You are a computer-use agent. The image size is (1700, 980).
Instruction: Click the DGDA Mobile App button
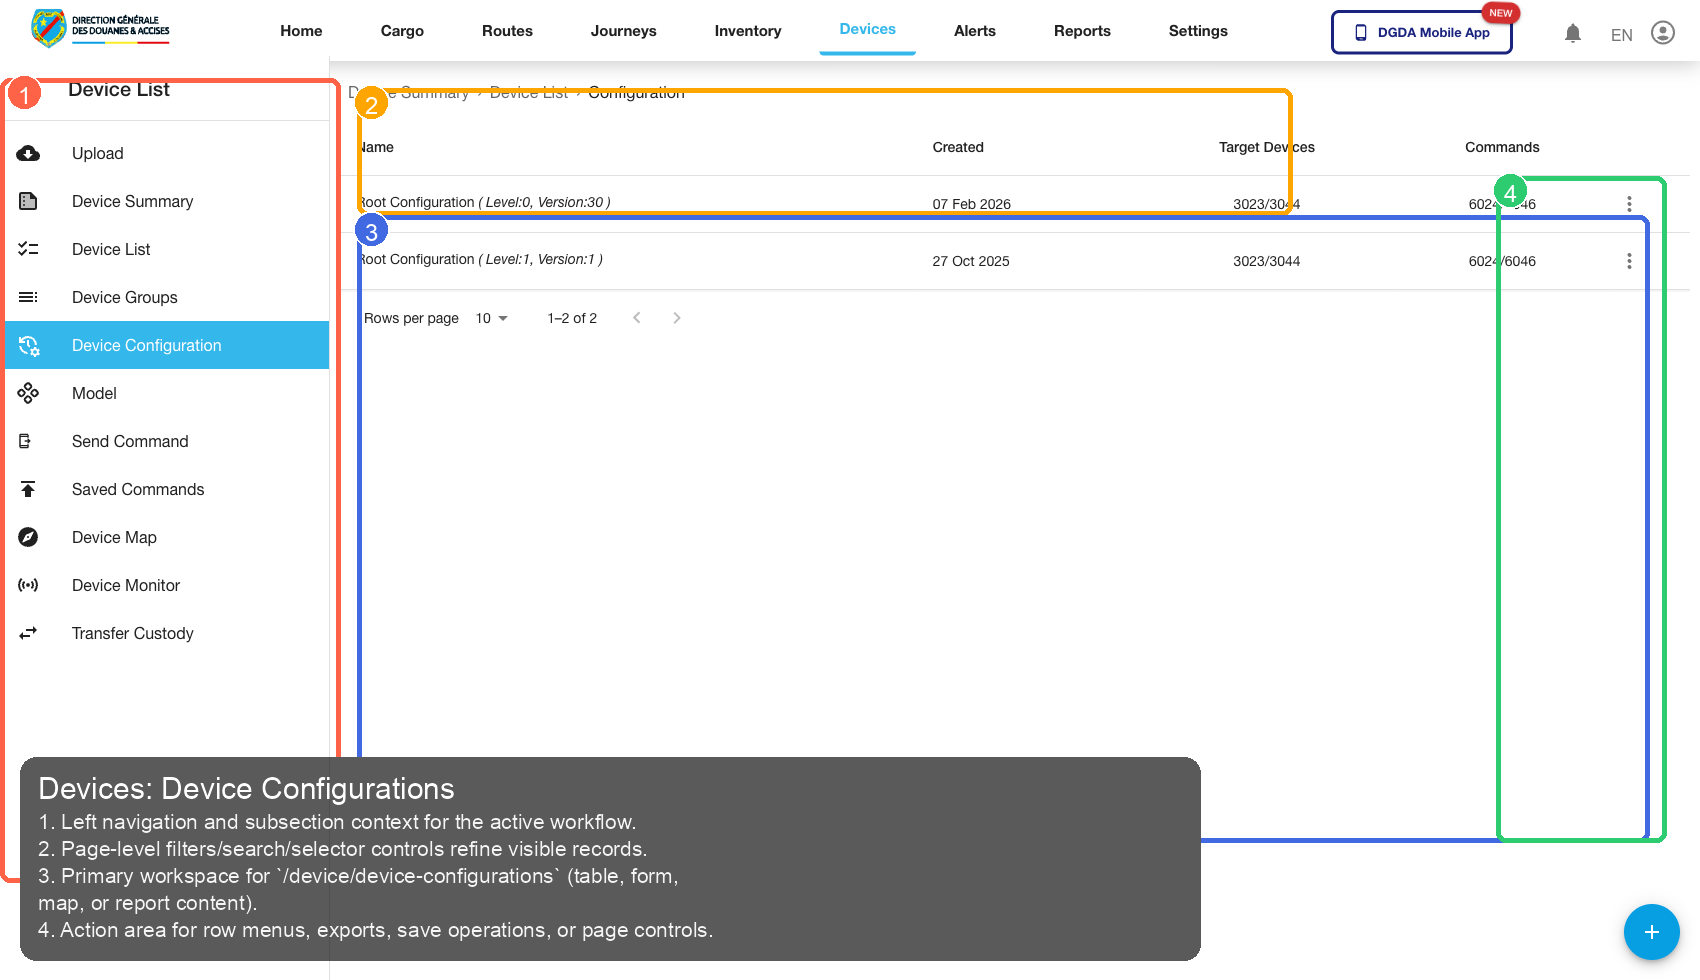1421,32
